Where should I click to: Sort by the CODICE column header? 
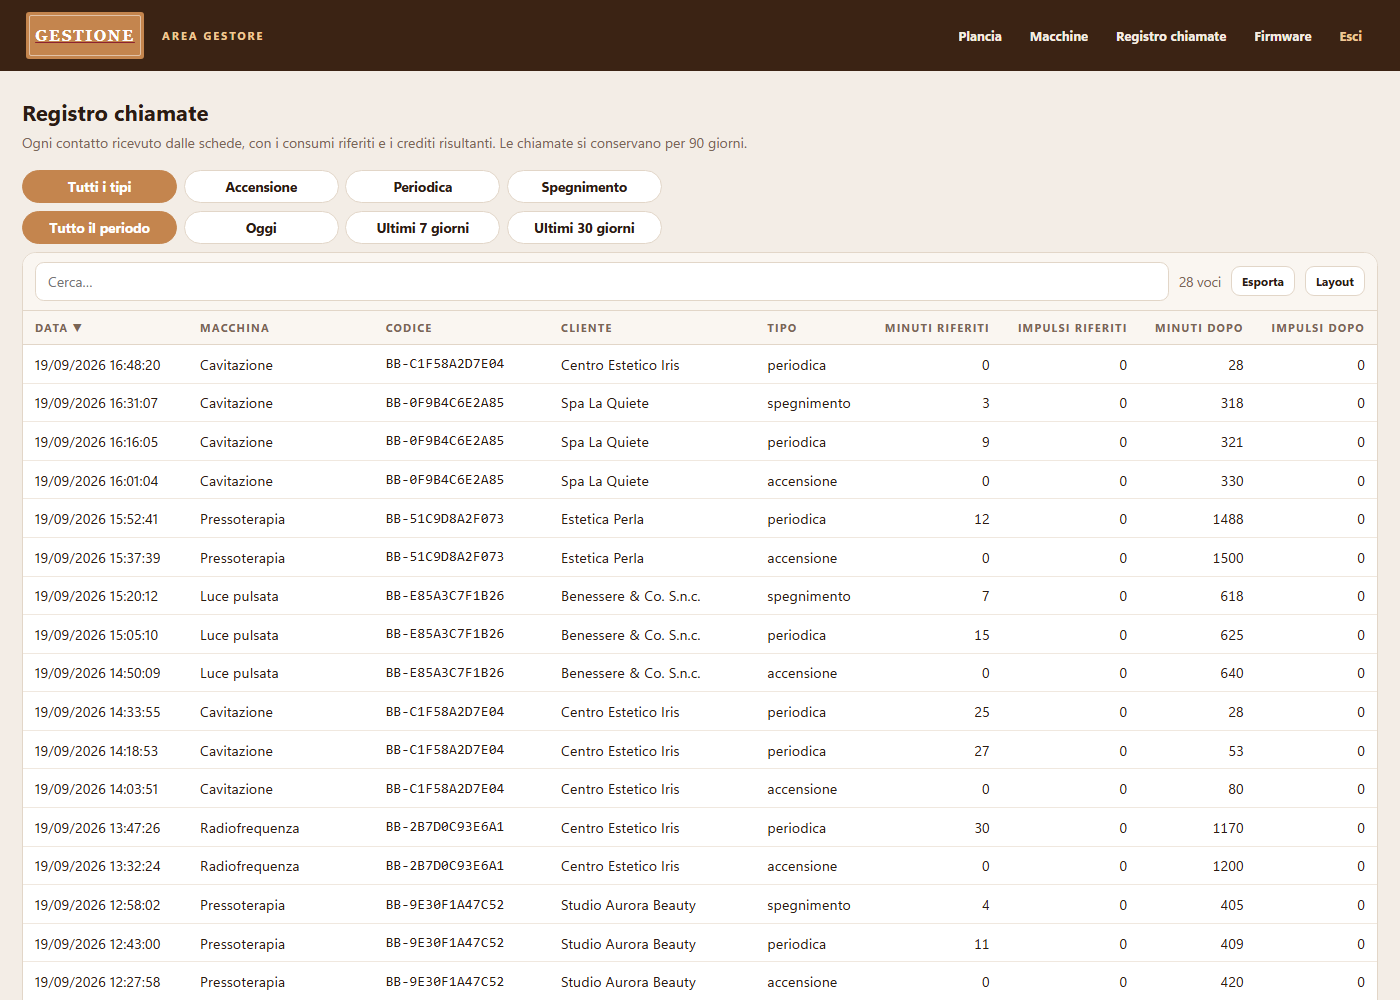coord(409,328)
